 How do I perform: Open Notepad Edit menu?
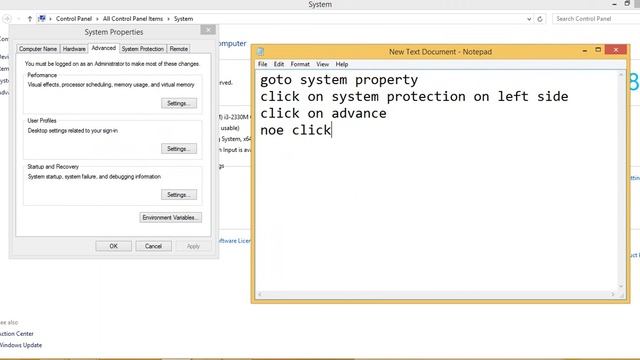coord(279,64)
